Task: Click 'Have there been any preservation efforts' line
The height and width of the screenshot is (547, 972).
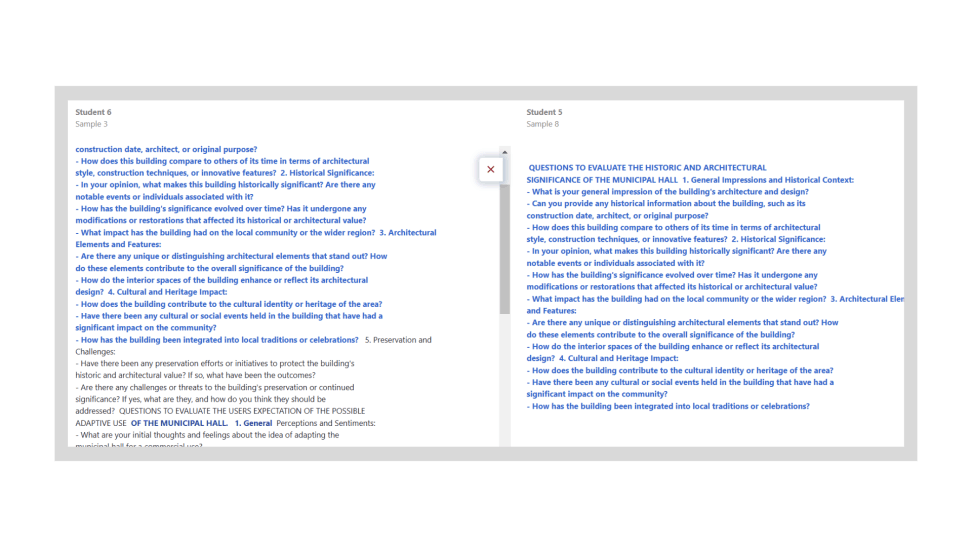Action: 216,364
